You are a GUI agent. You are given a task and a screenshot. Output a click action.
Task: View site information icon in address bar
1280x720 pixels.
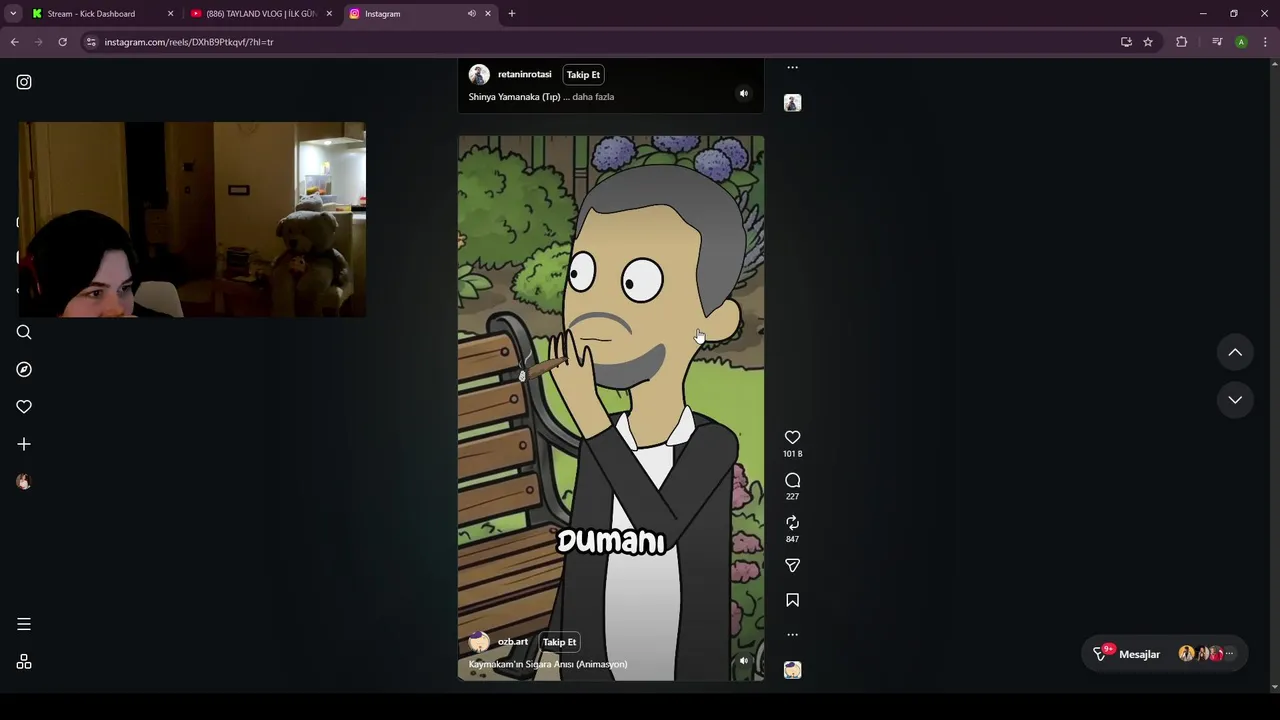[x=91, y=42]
